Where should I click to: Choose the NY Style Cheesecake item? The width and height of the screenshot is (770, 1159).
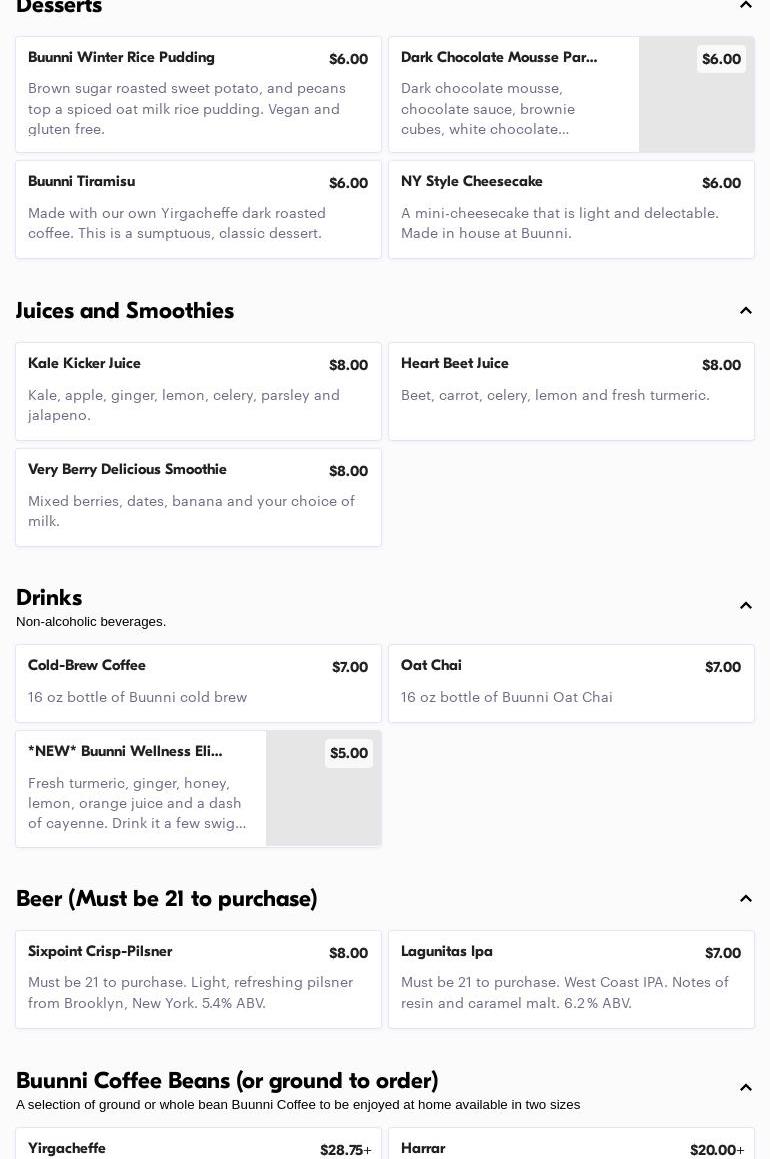(x=571, y=210)
